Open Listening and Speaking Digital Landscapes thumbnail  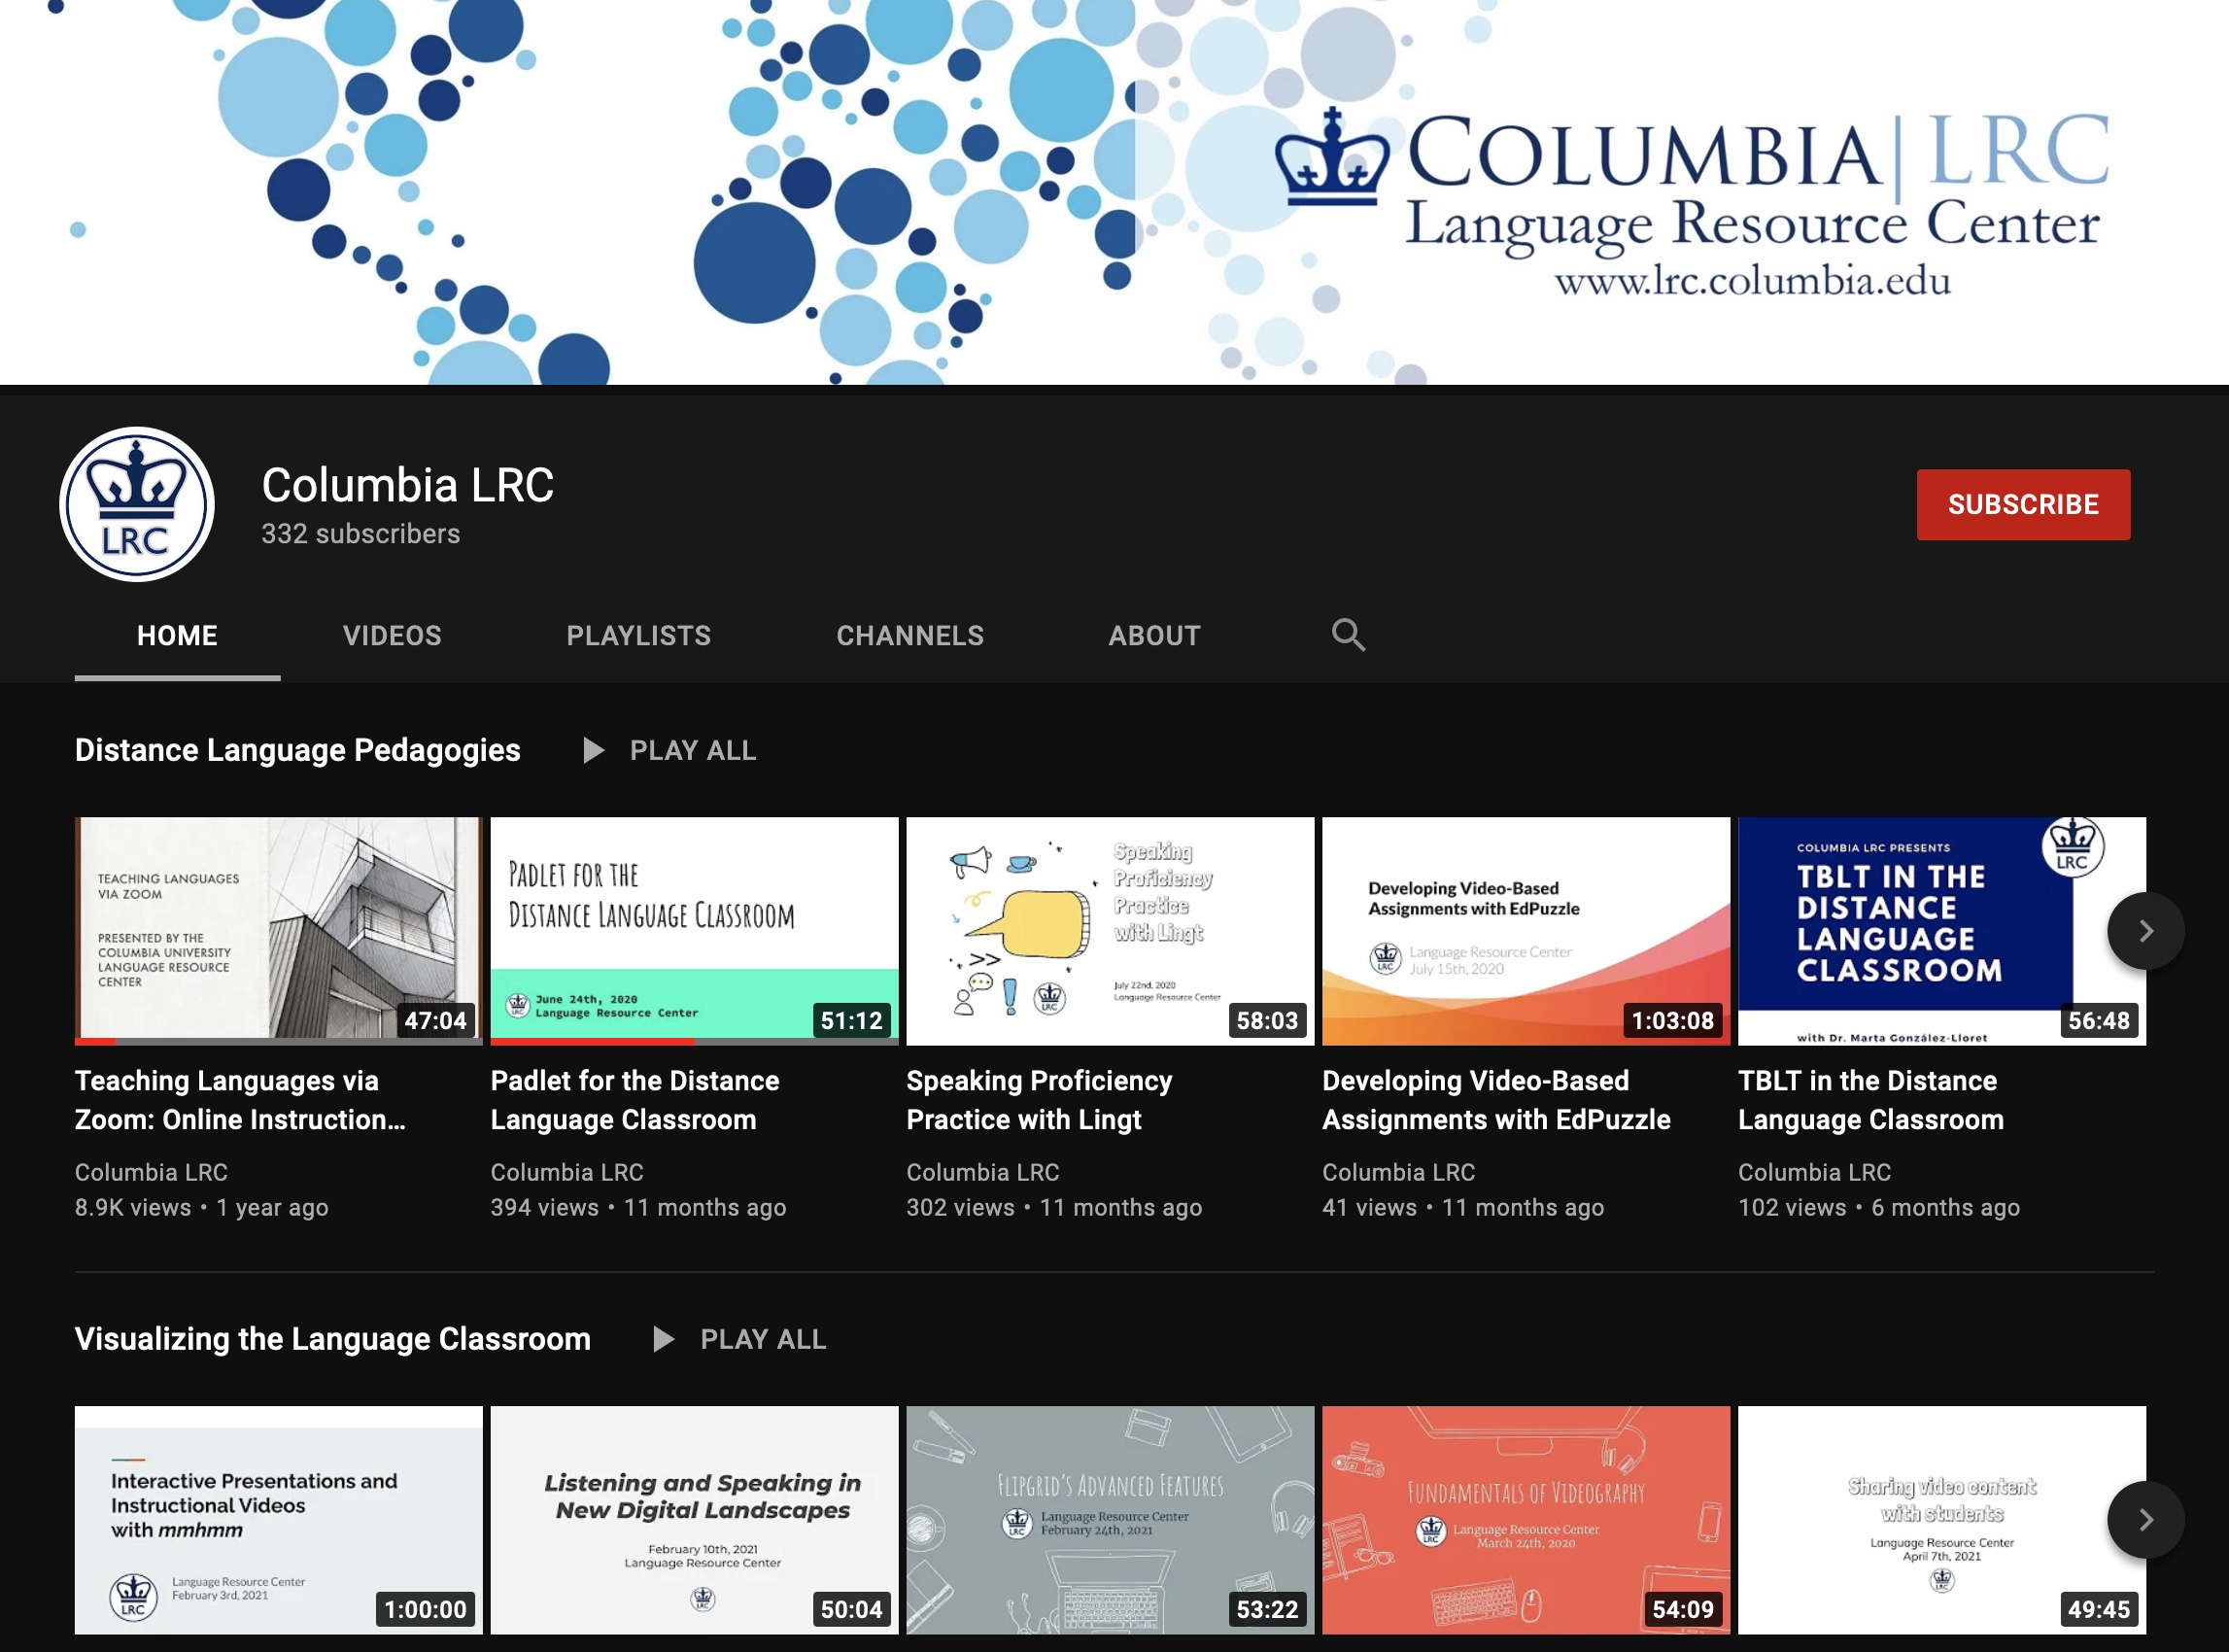(x=694, y=1520)
